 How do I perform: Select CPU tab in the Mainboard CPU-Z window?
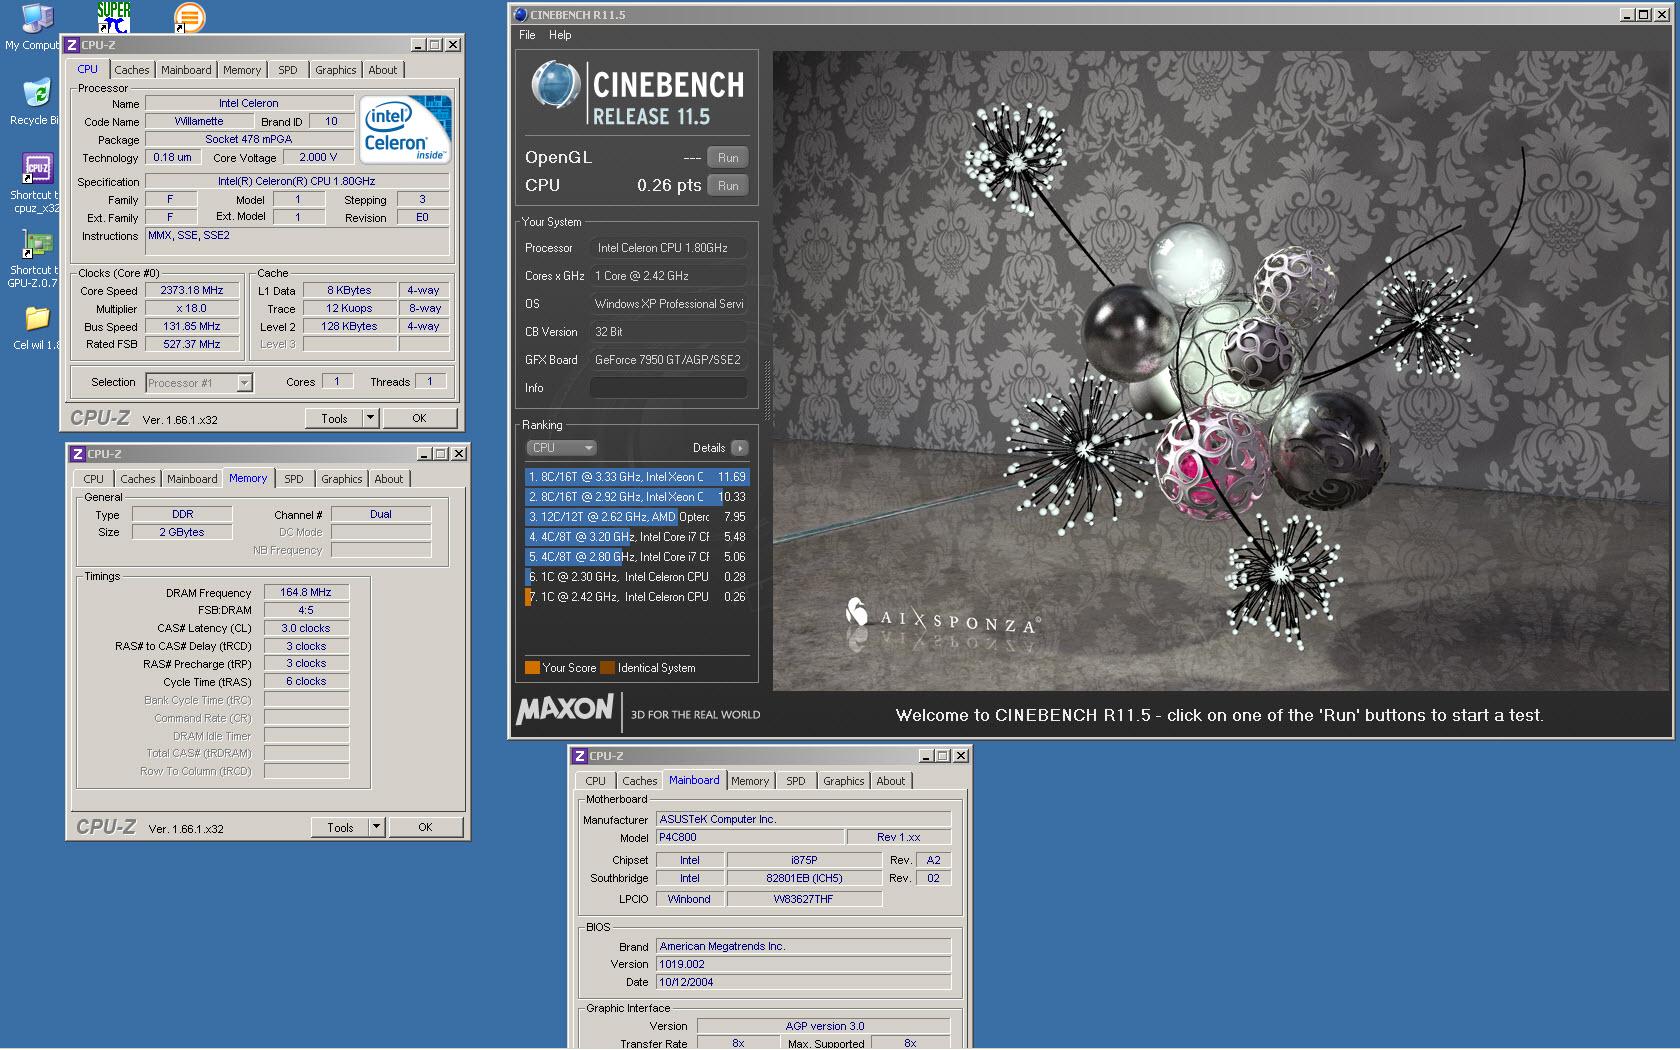coord(595,781)
